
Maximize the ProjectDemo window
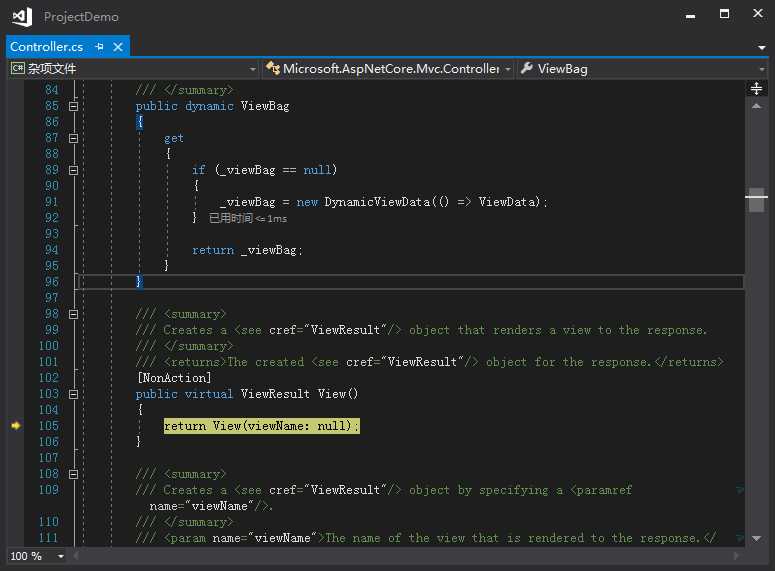click(x=724, y=14)
